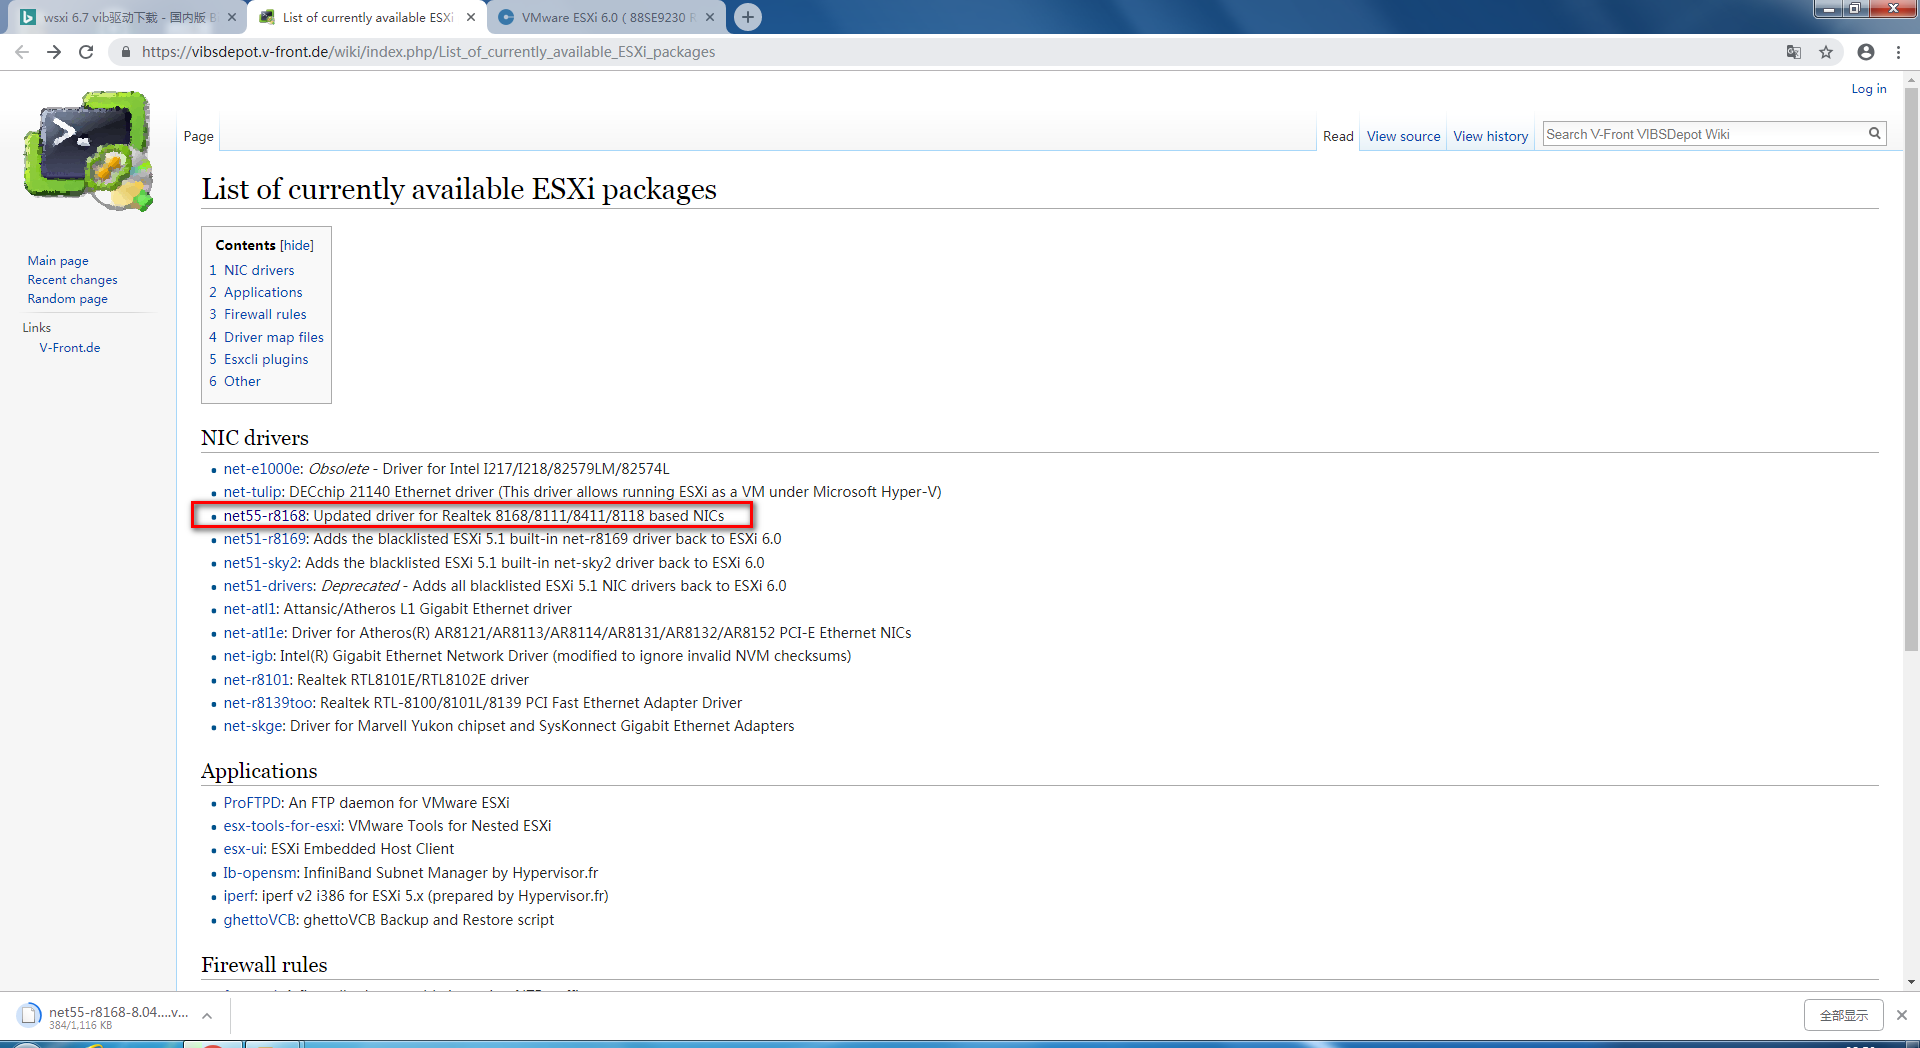Focus the Search V-Front VIBSDepot Wiki field
Viewport: 1920px width, 1048px height.
click(x=1704, y=134)
